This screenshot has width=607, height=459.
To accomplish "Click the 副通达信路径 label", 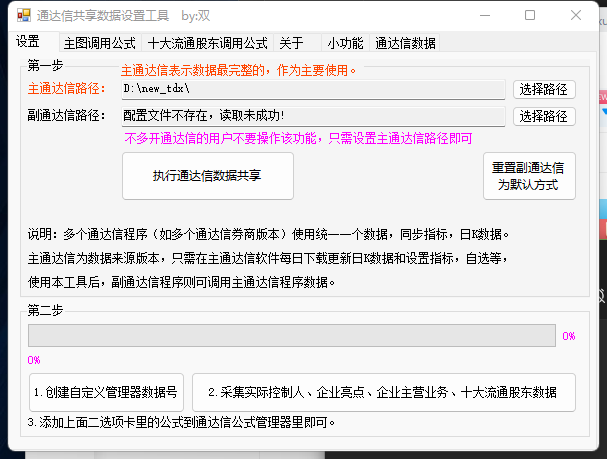I will click(66, 115).
